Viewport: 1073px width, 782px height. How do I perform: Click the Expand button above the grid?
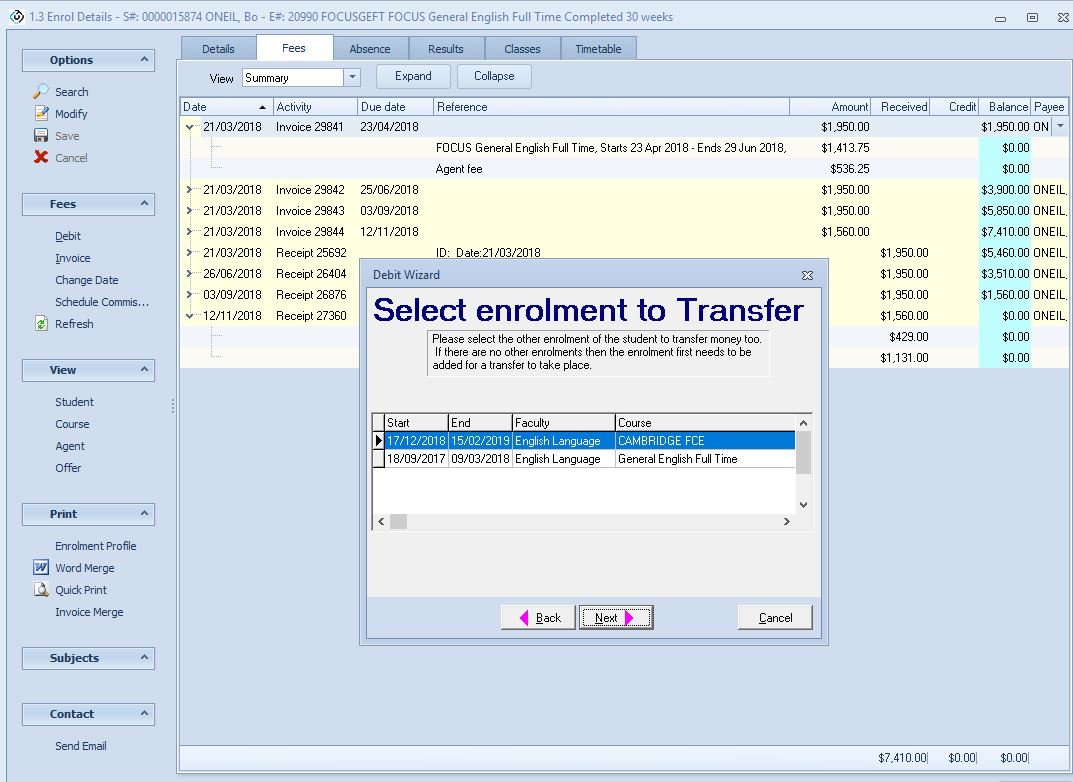(x=412, y=76)
